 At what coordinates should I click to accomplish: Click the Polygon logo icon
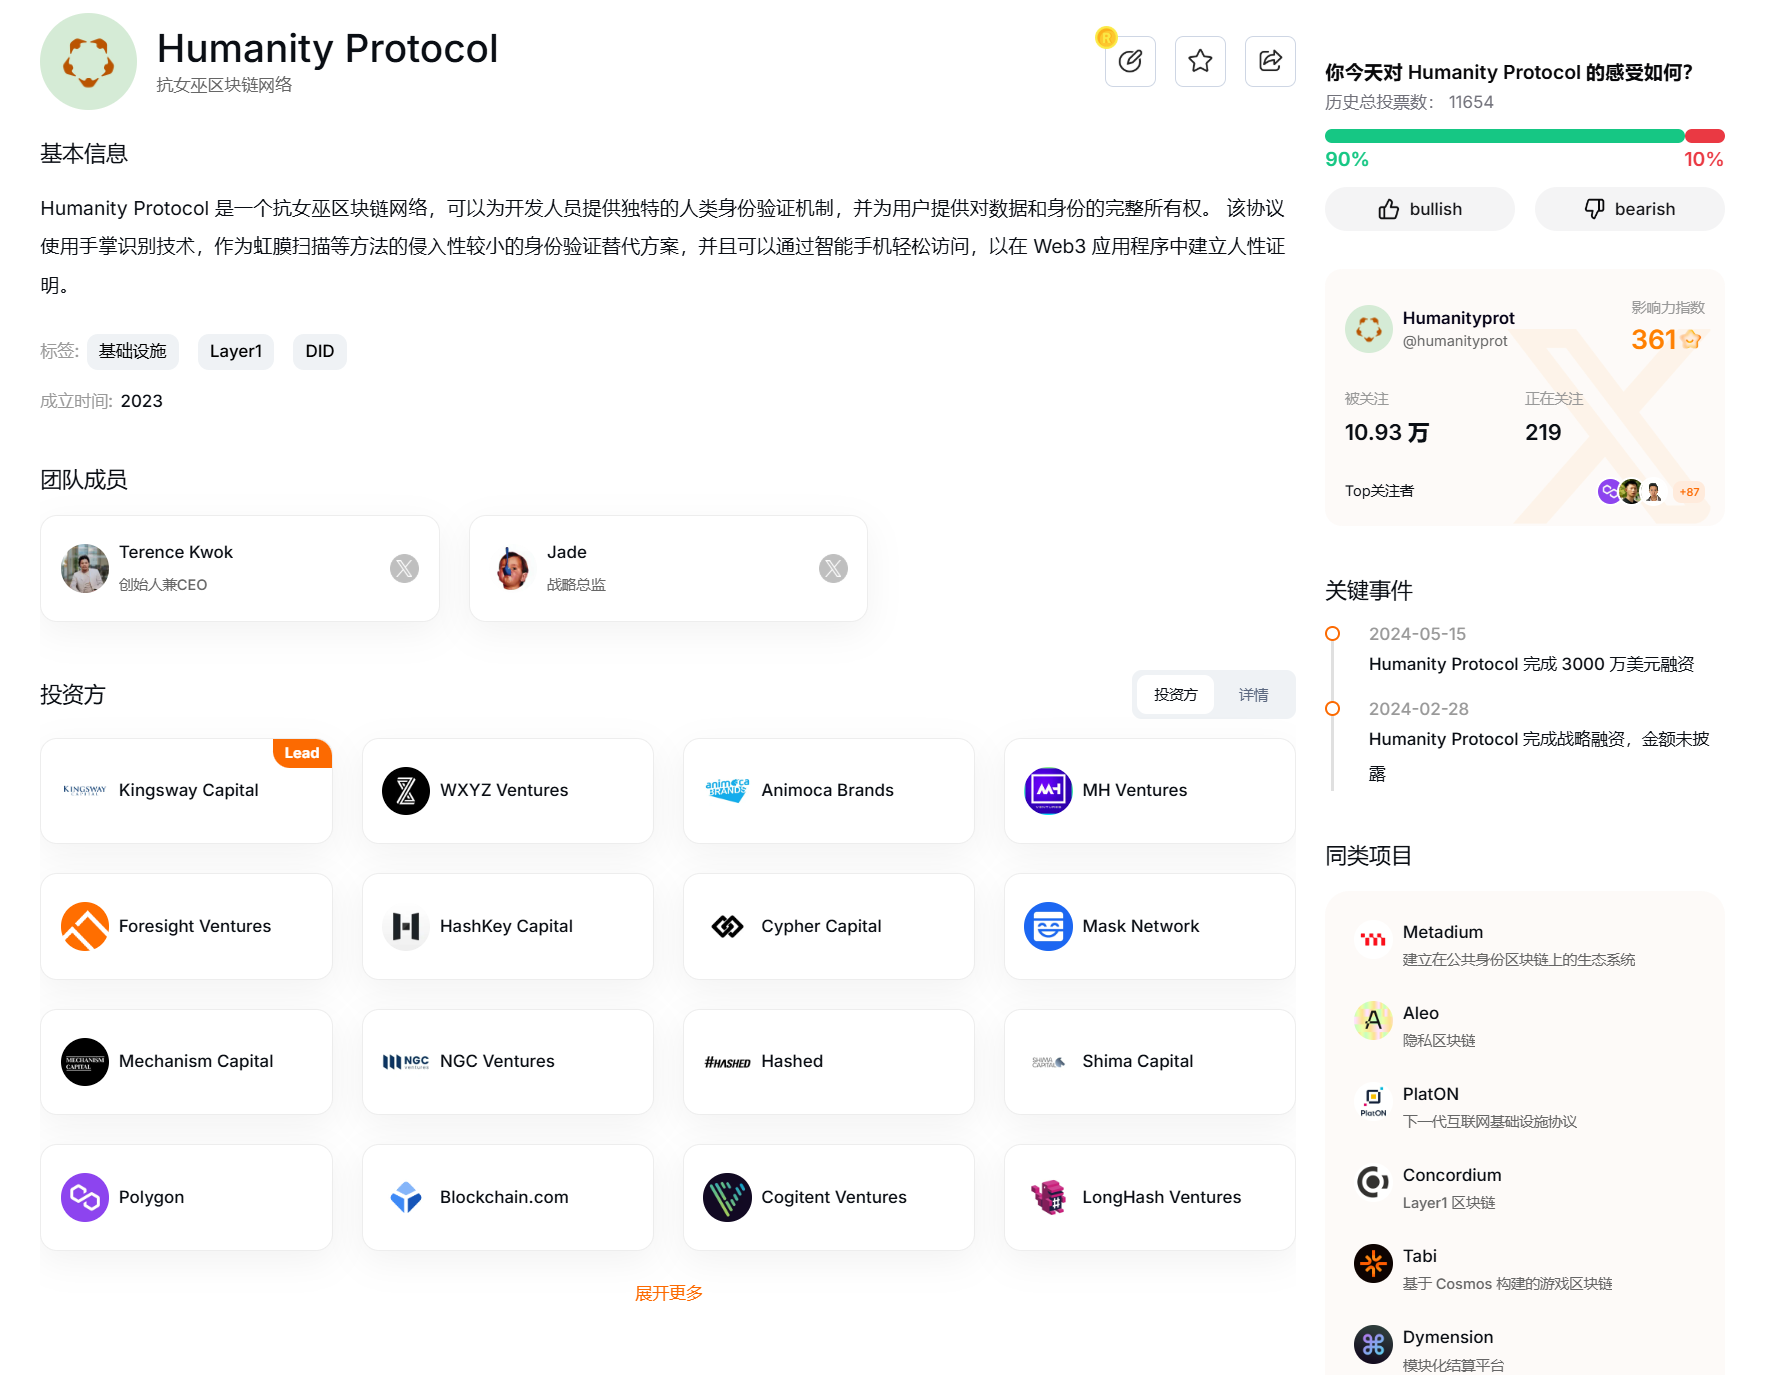pos(85,1197)
